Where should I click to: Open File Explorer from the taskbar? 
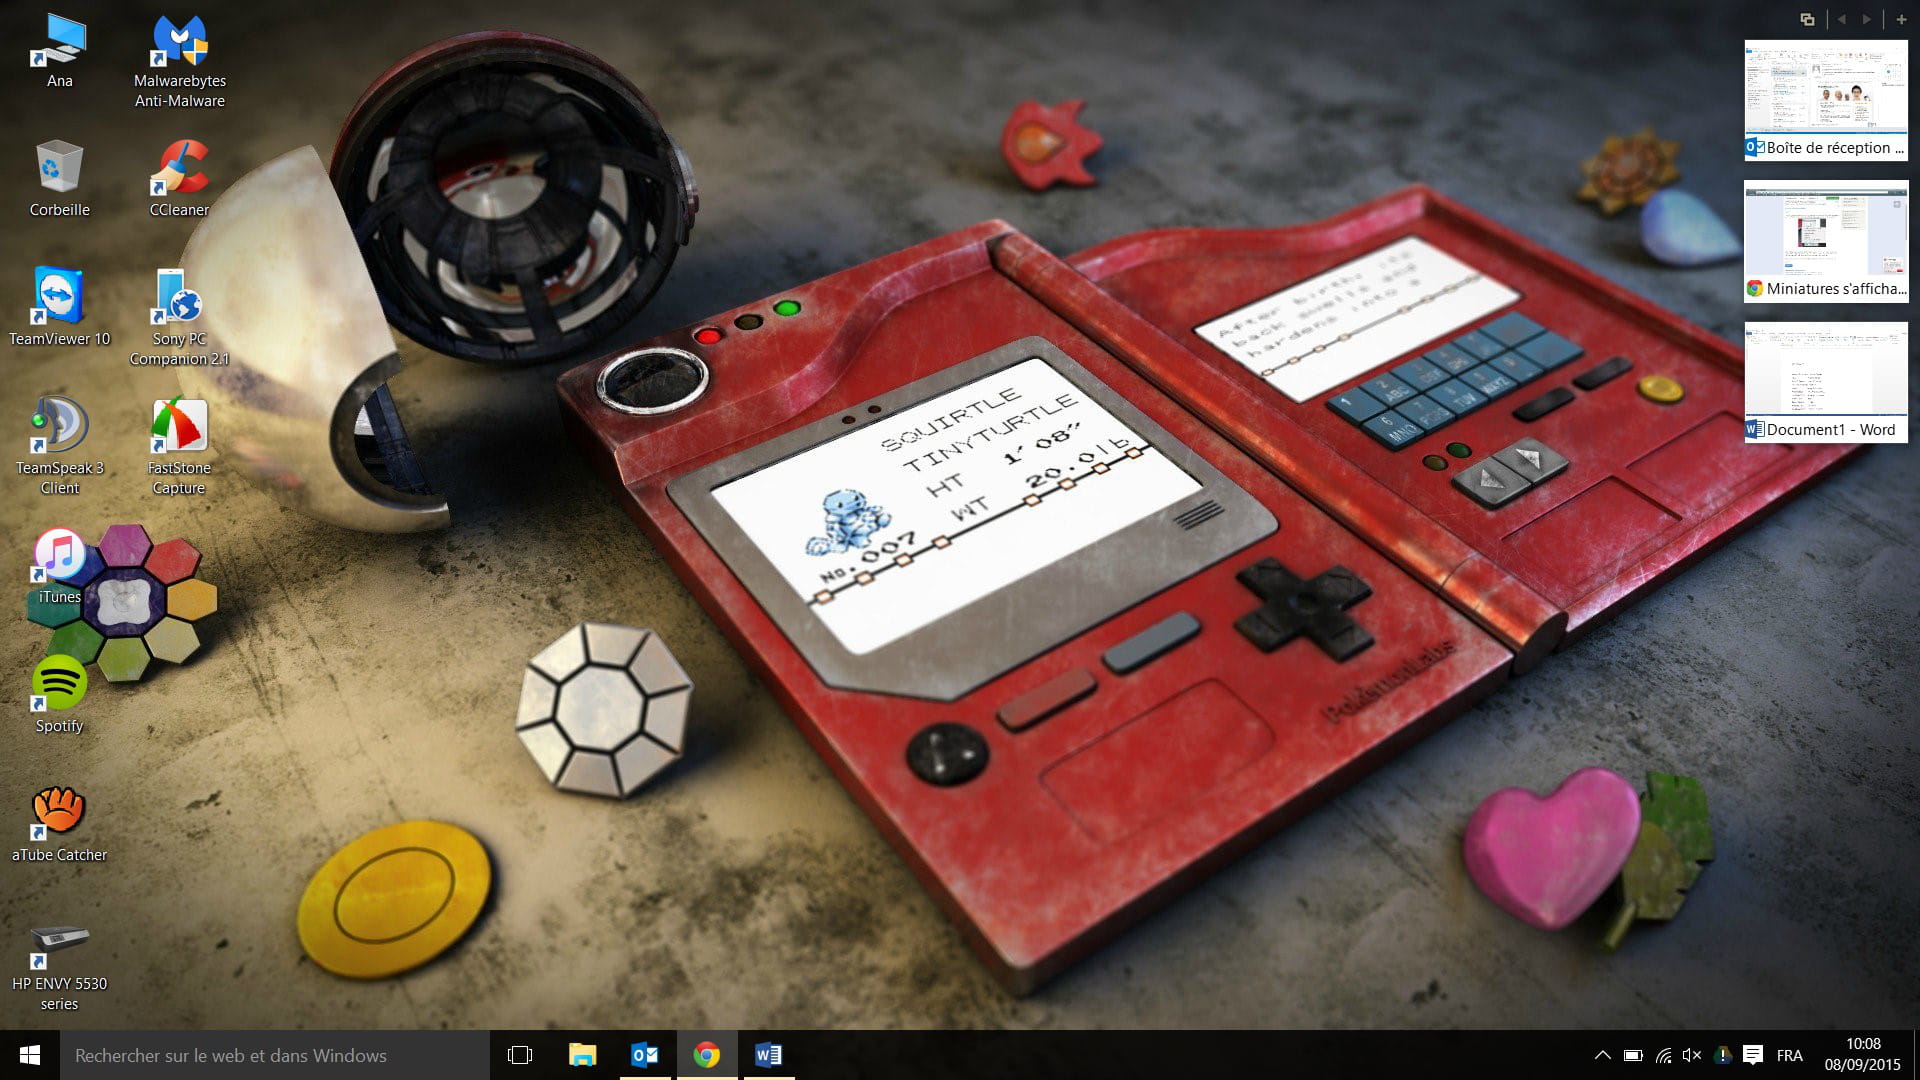(582, 1055)
